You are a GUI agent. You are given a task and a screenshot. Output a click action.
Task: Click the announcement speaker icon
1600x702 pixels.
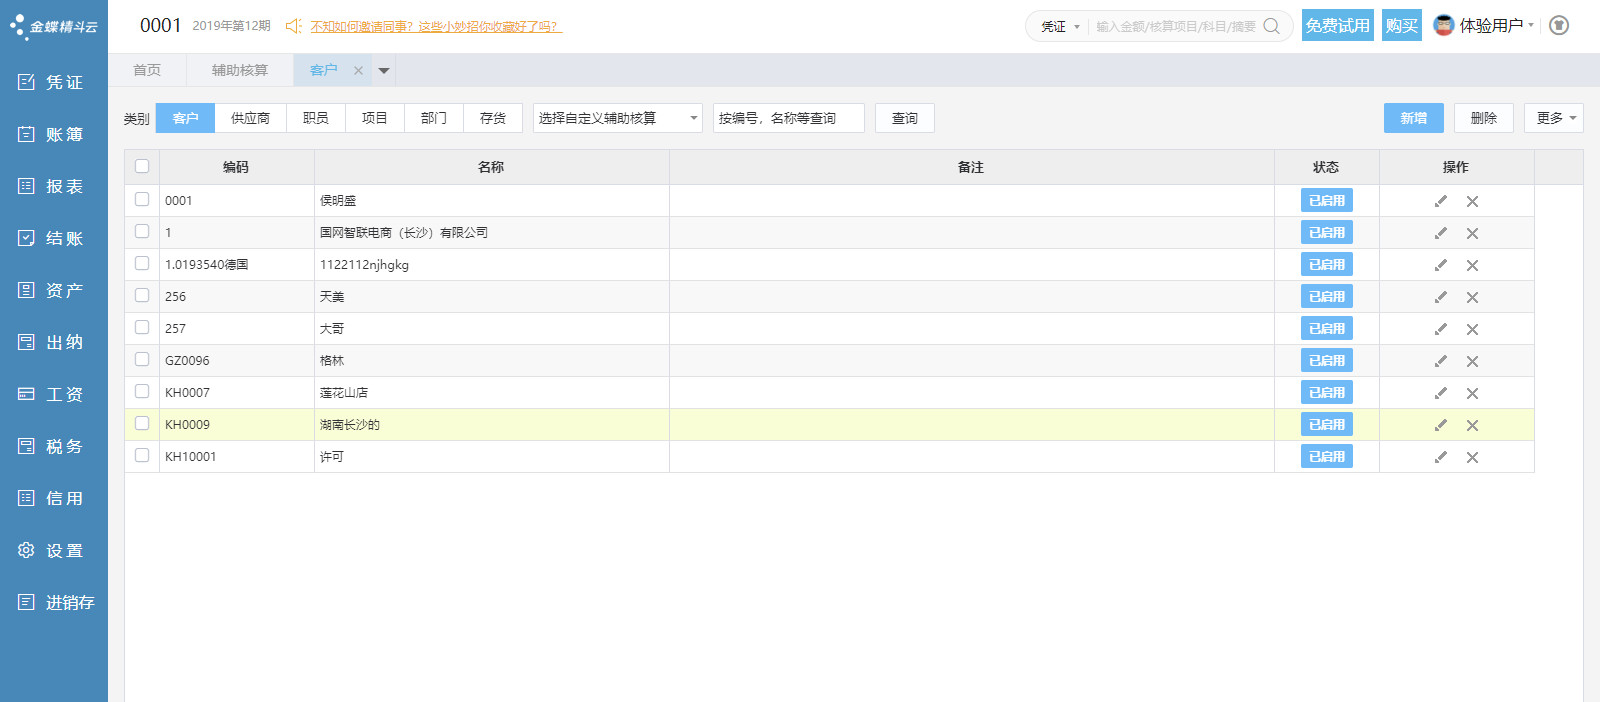click(x=293, y=26)
